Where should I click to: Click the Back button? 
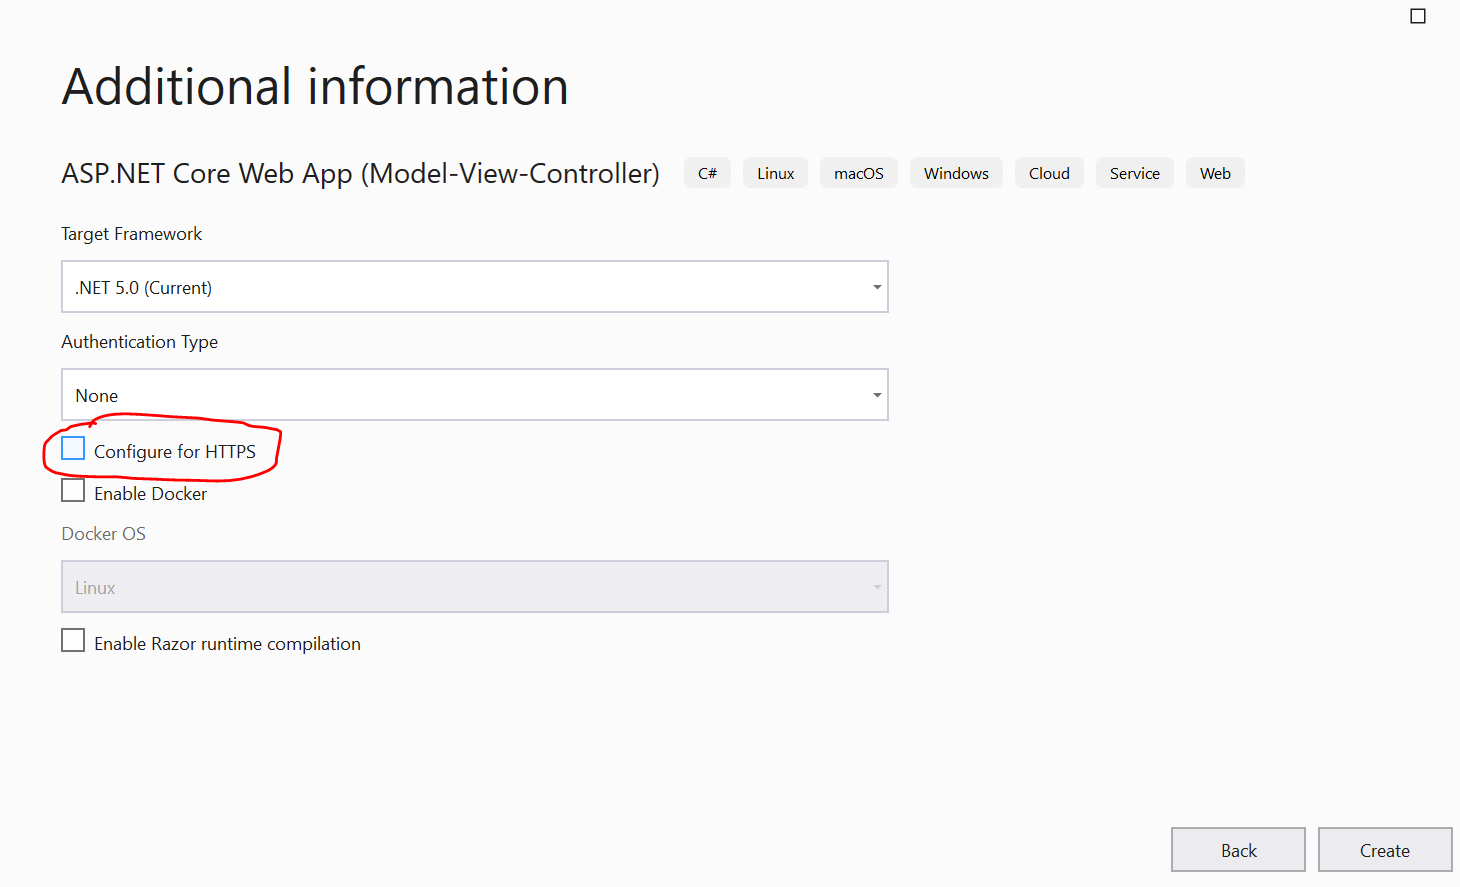[x=1238, y=850]
